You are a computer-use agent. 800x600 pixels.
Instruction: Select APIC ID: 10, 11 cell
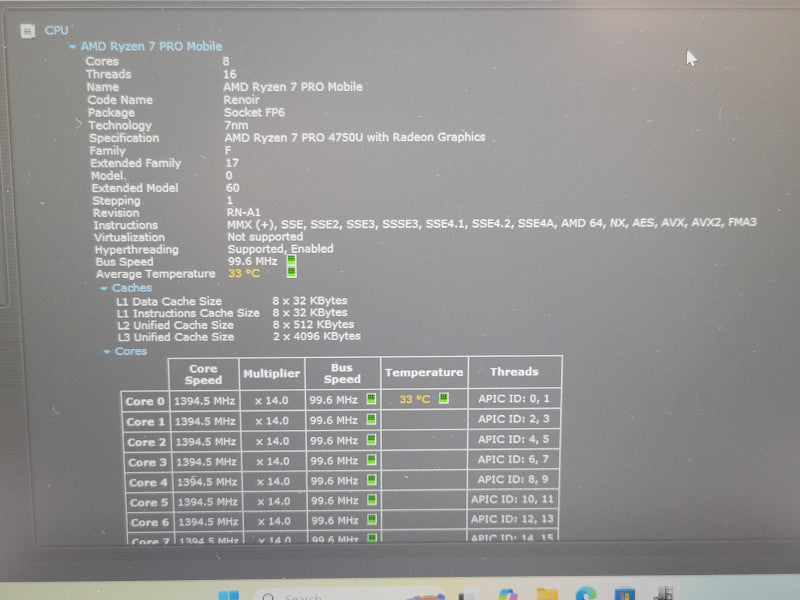[512, 499]
